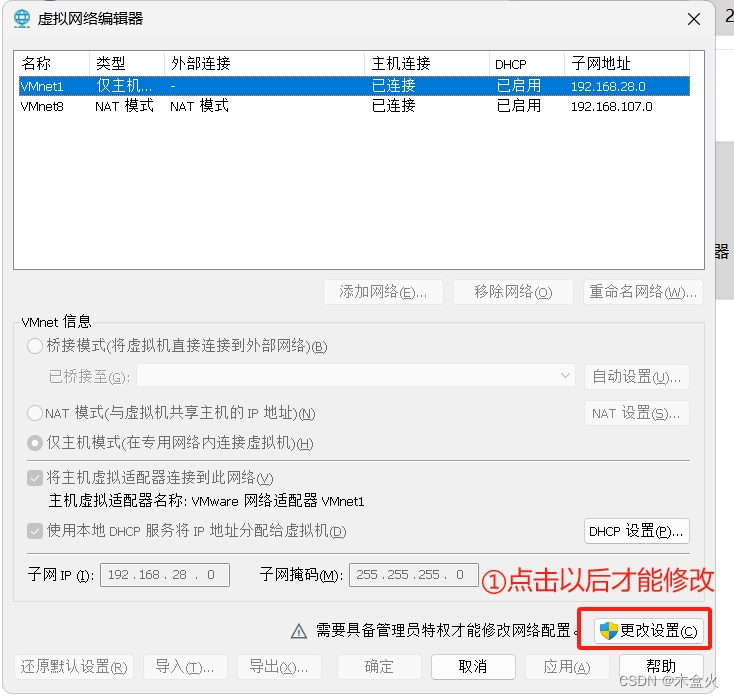Click the 子网地址 column header
Viewport: 734px width, 697px height.
[626, 63]
